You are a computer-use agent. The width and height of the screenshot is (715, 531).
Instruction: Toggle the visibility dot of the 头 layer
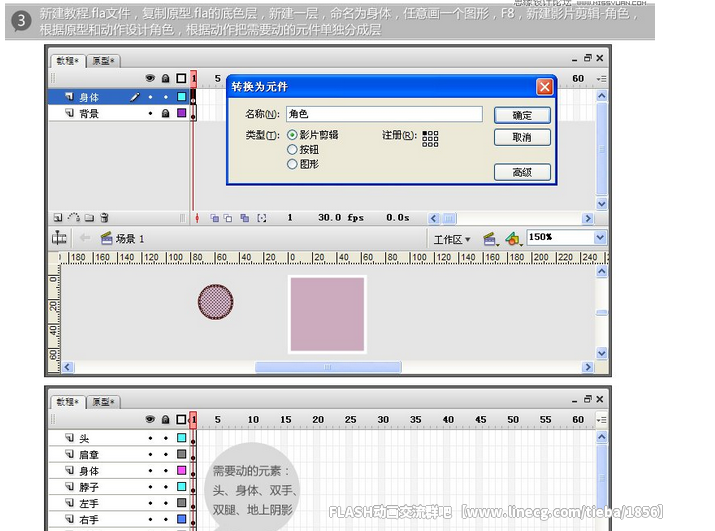tap(150, 438)
